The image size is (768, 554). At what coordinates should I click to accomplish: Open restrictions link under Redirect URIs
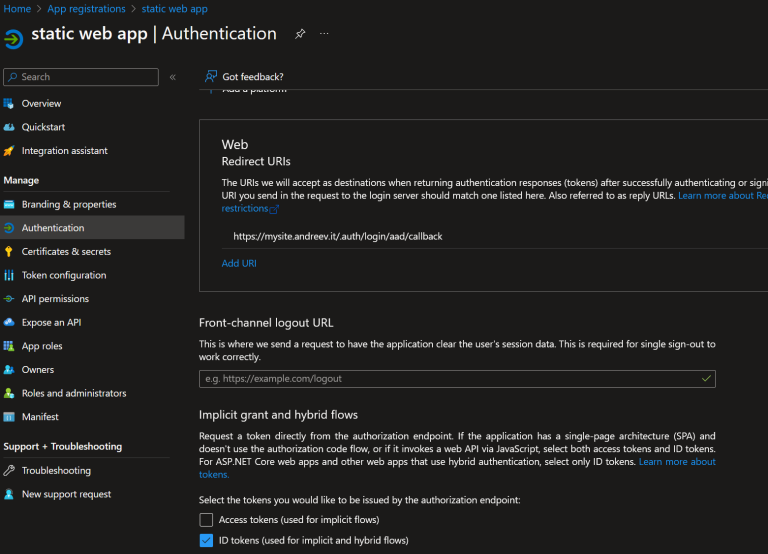coord(245,208)
